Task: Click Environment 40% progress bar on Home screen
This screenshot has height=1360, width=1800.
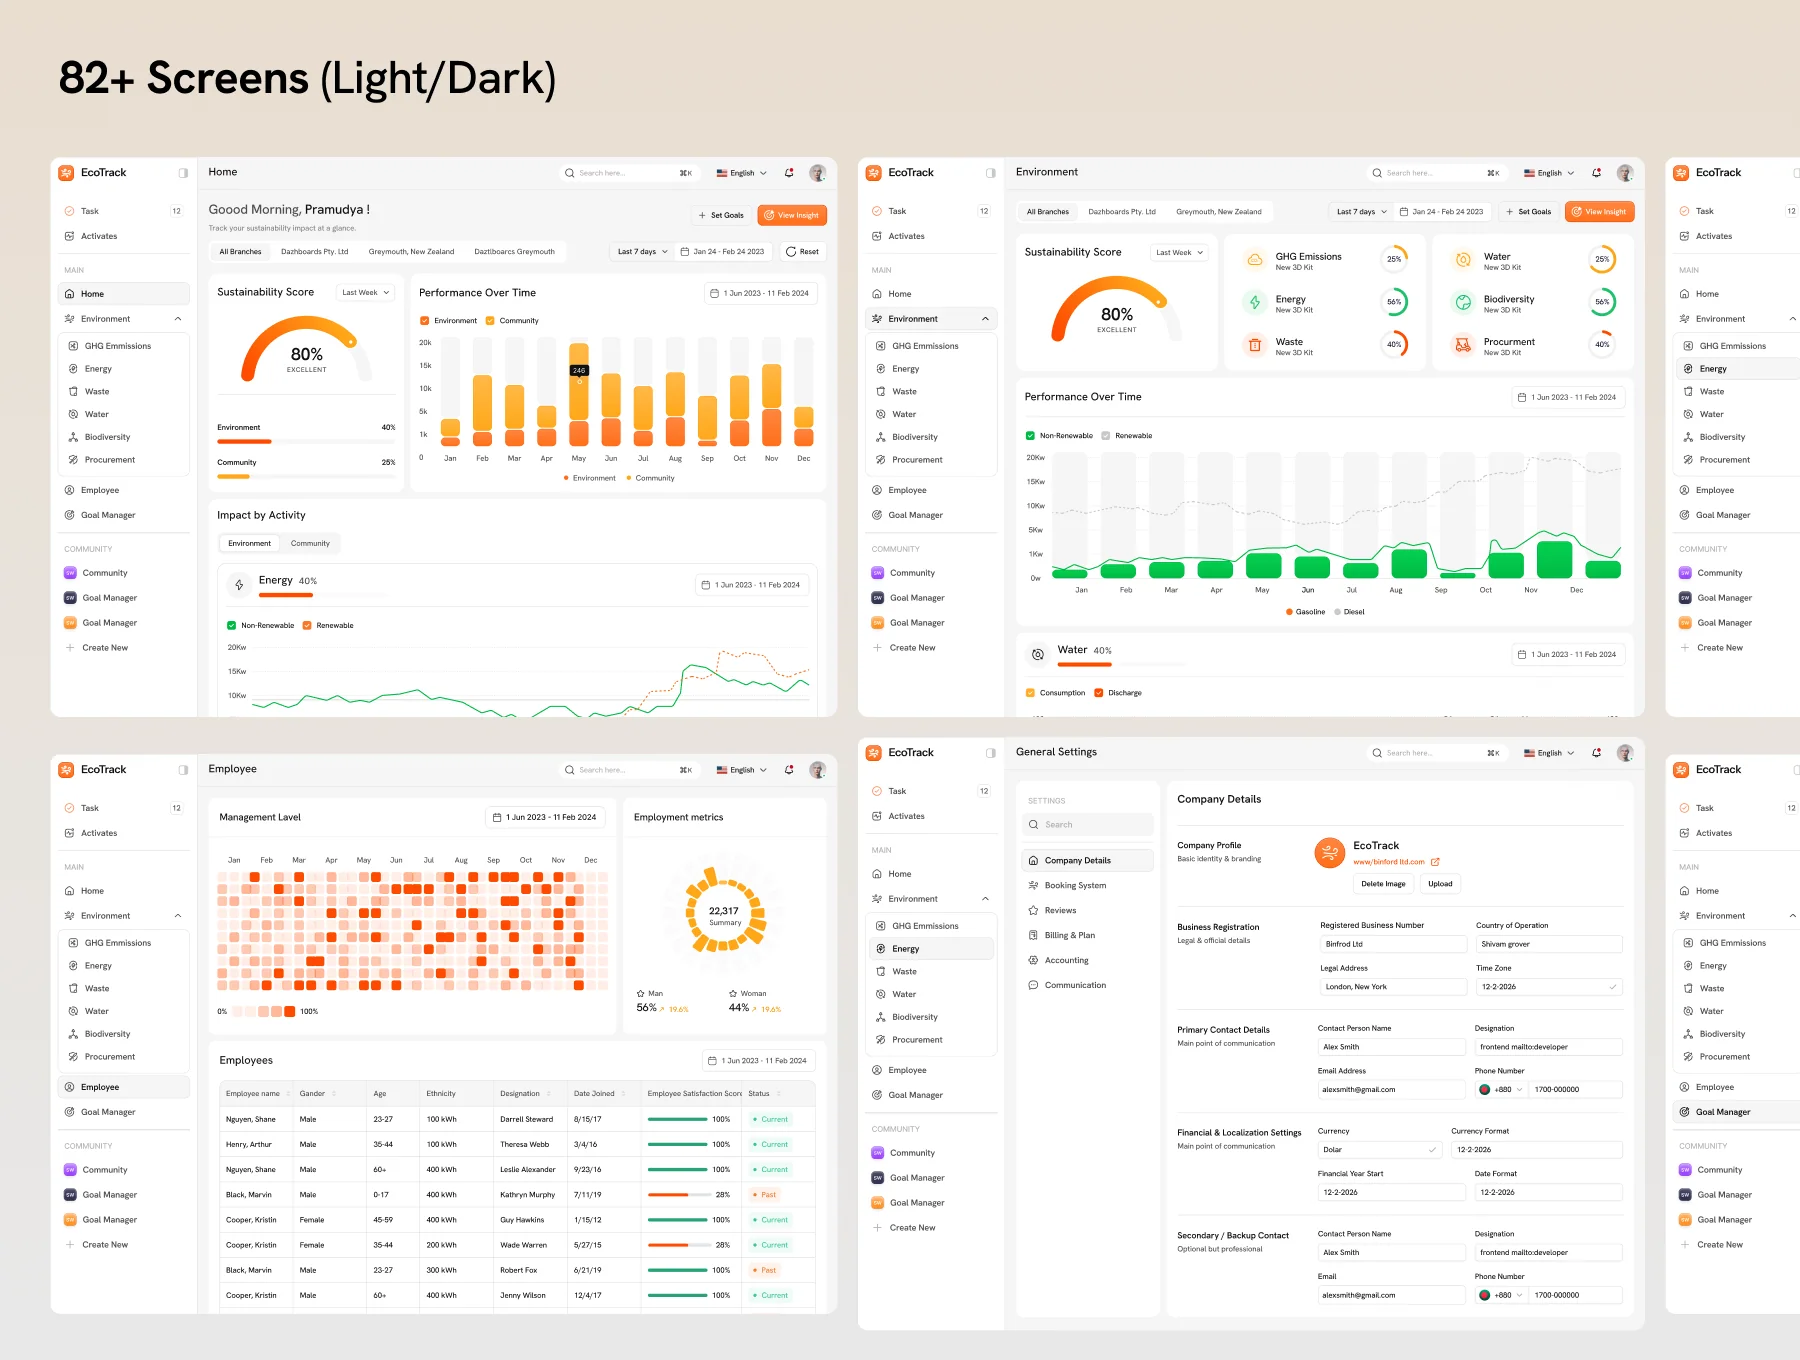Action: [306, 441]
